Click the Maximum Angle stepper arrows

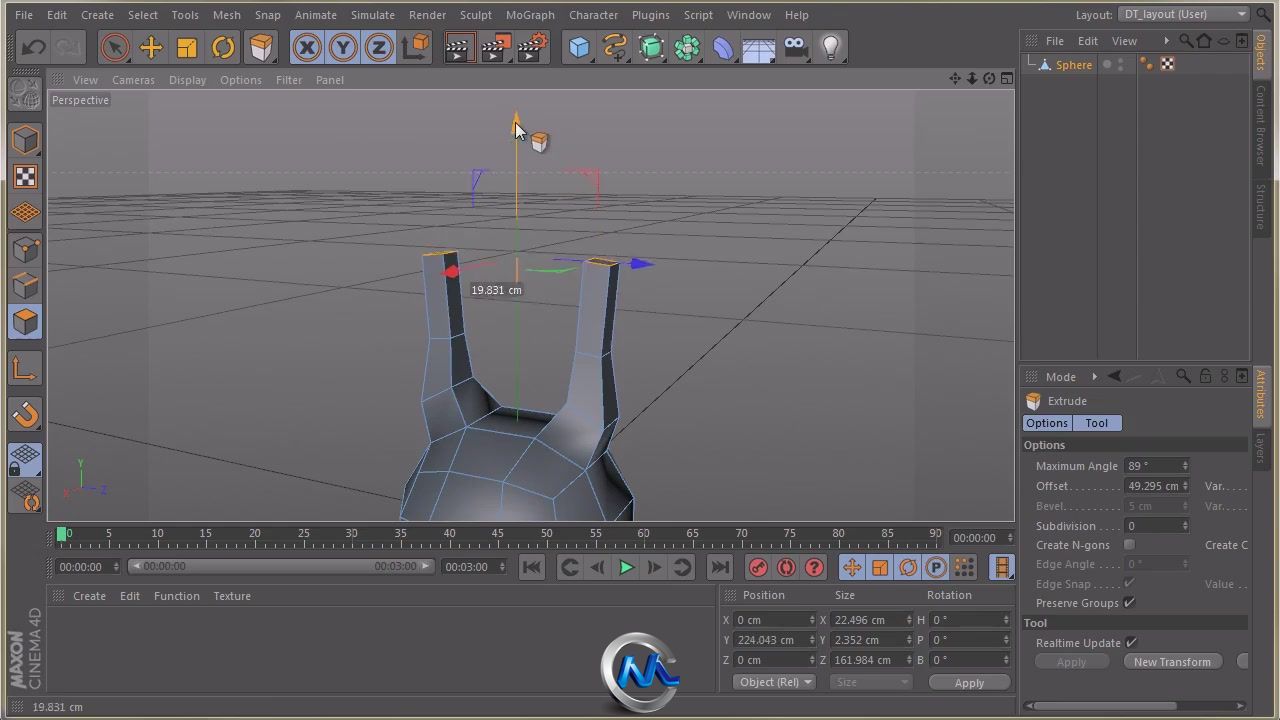point(1185,466)
